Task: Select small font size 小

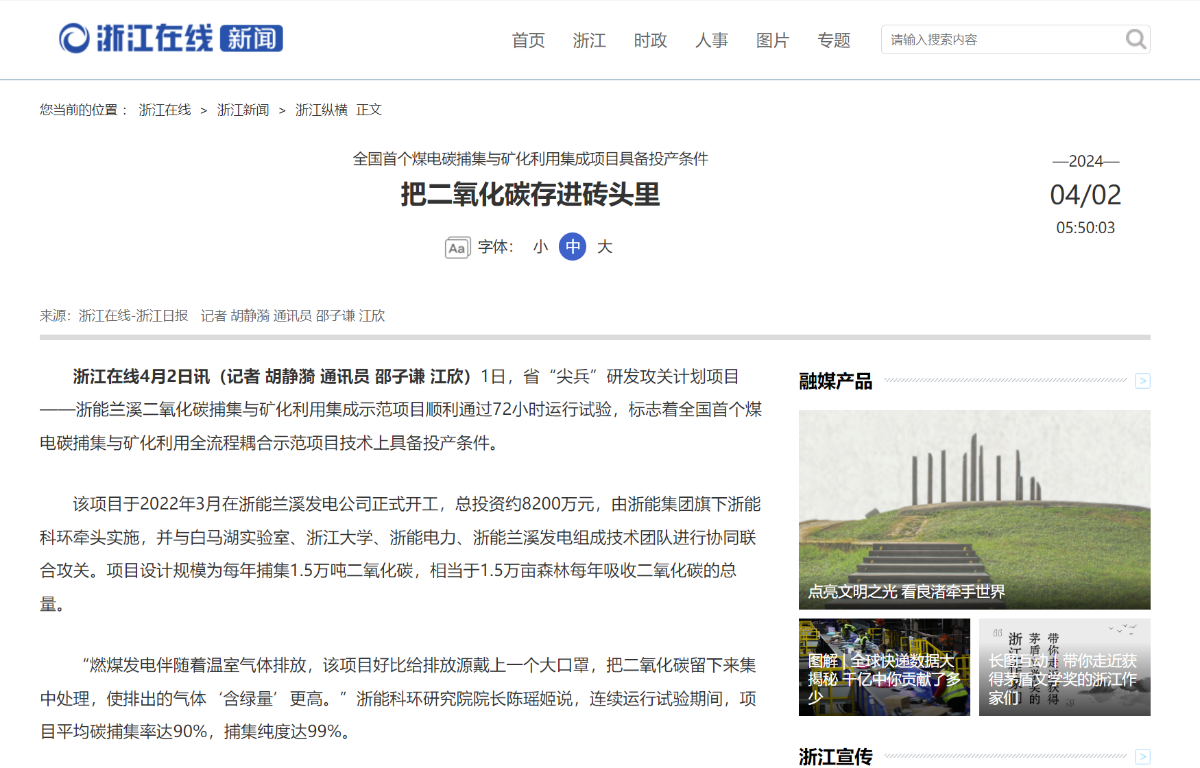Action: click(540, 247)
